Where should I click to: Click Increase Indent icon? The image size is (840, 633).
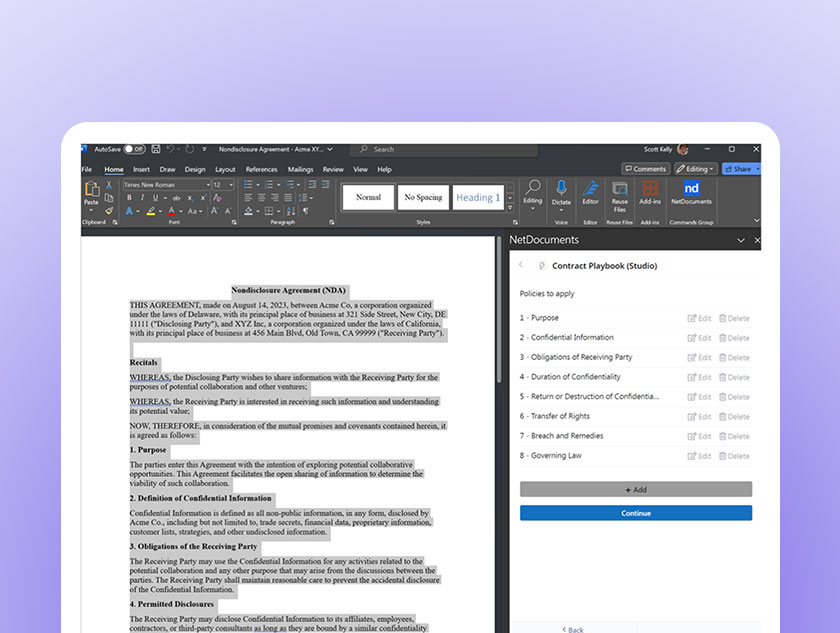[x=325, y=184]
